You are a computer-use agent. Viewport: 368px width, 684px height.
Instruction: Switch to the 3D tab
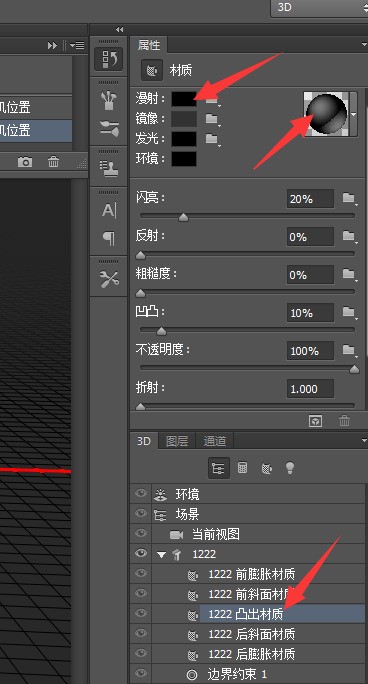tap(144, 441)
